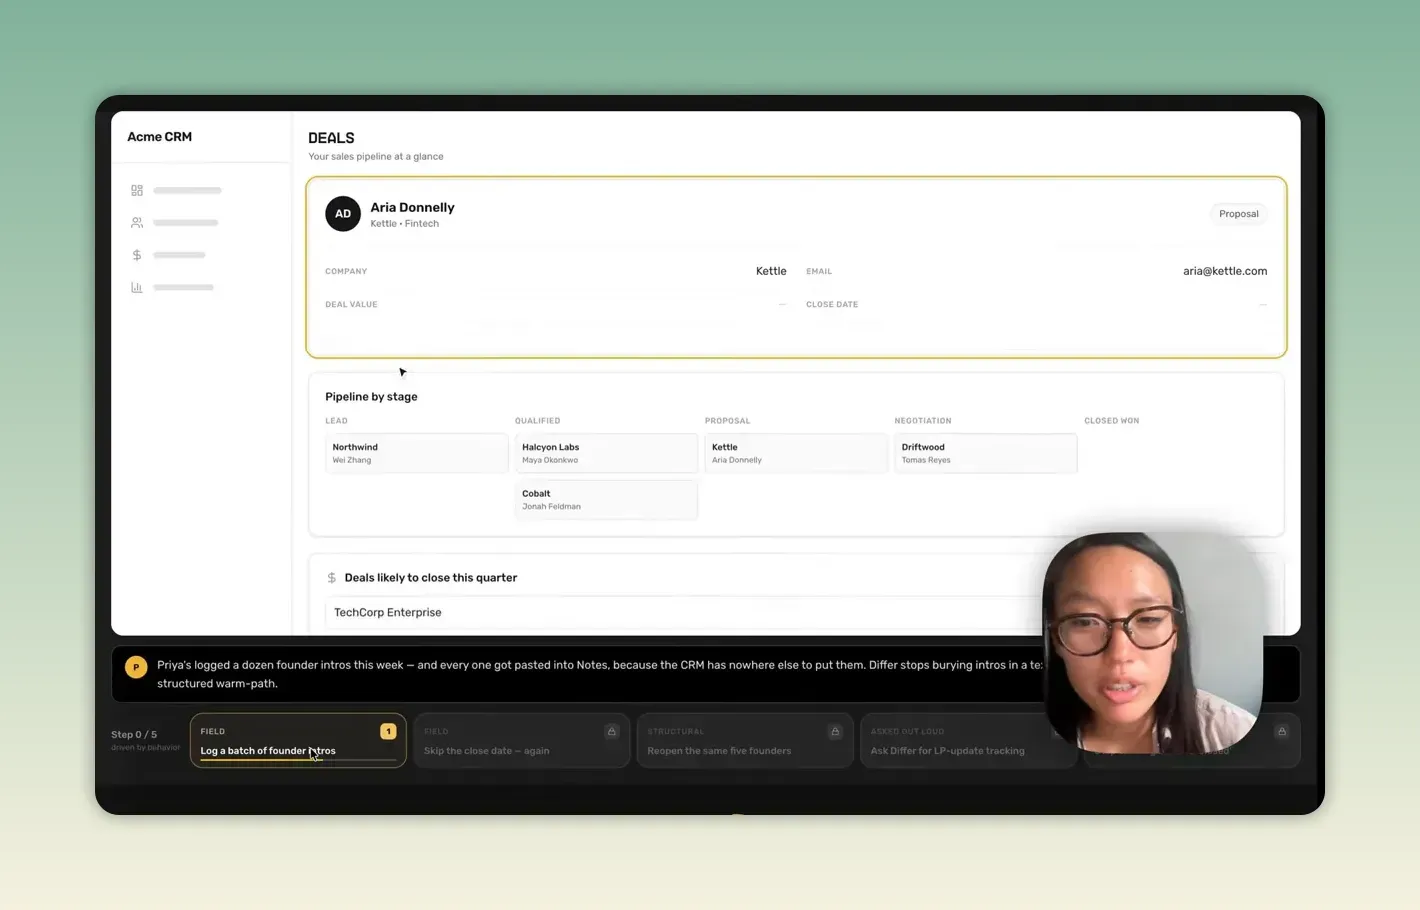Image resolution: width=1420 pixels, height=910 pixels.
Task: Open the deals dollar icon in sidebar
Action: pyautogui.click(x=137, y=255)
